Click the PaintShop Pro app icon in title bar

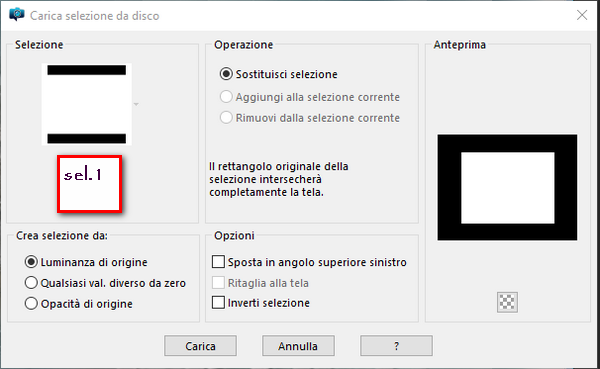pyautogui.click(x=16, y=15)
